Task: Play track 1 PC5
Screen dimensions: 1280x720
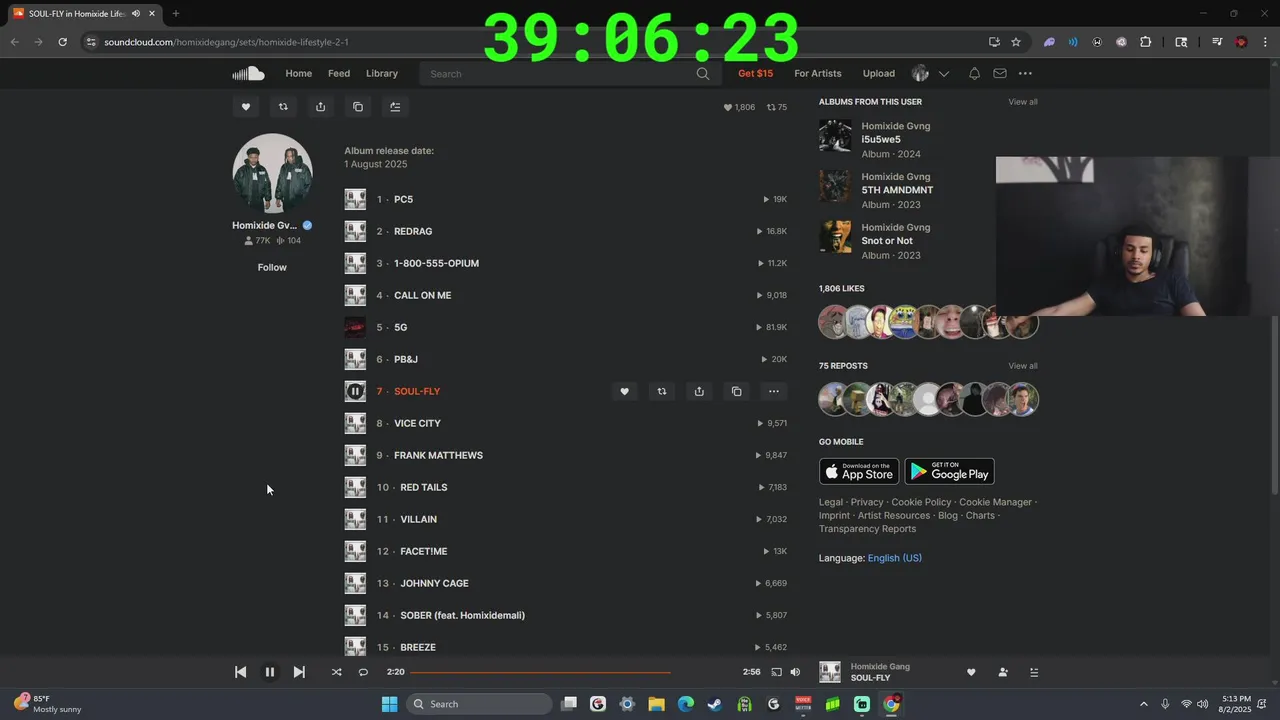Action: pyautogui.click(x=355, y=199)
